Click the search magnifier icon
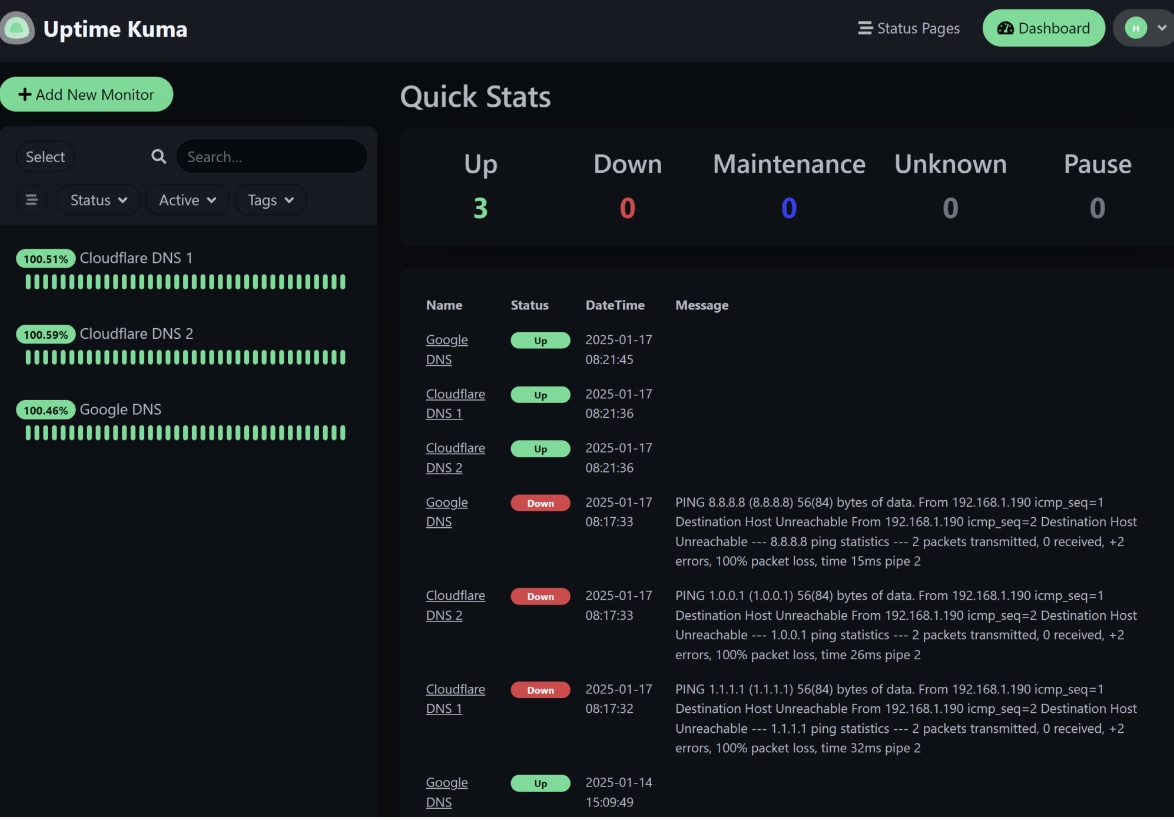 pos(159,157)
